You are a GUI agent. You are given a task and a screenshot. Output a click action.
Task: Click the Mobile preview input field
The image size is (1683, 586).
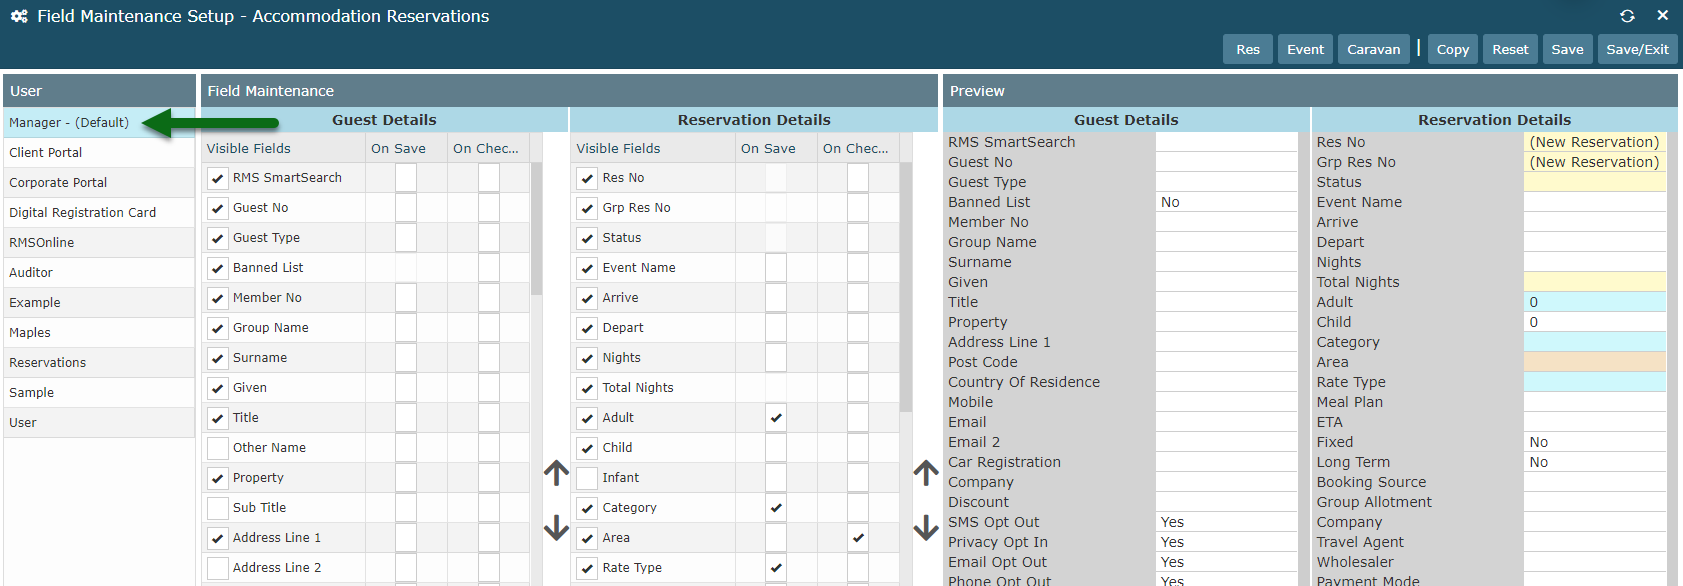point(1226,402)
